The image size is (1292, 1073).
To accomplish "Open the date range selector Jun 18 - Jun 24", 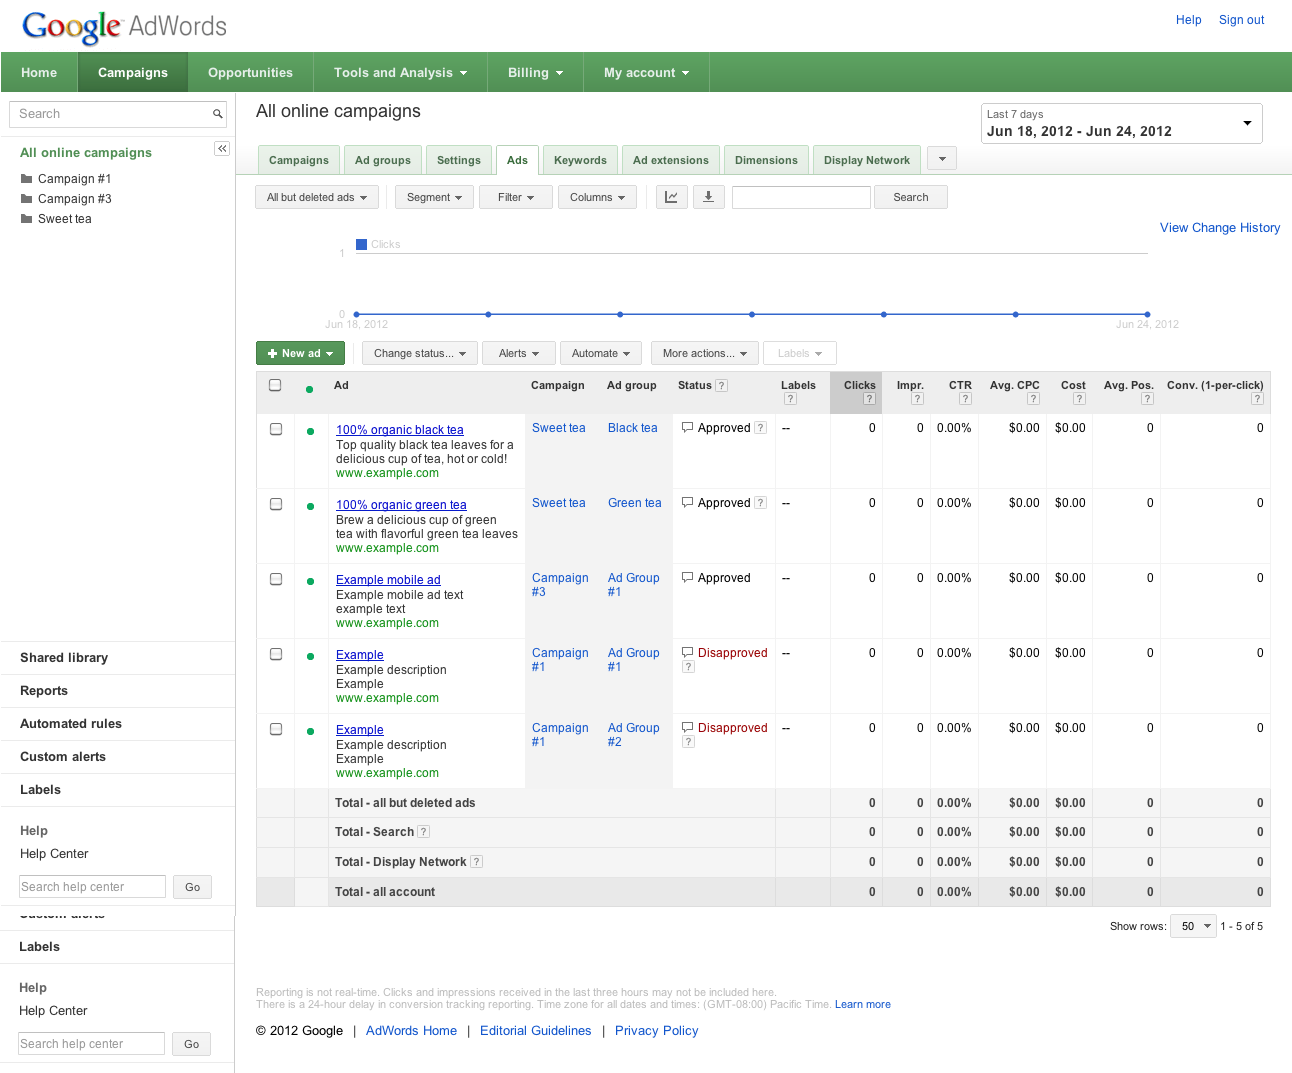I will tap(1121, 123).
